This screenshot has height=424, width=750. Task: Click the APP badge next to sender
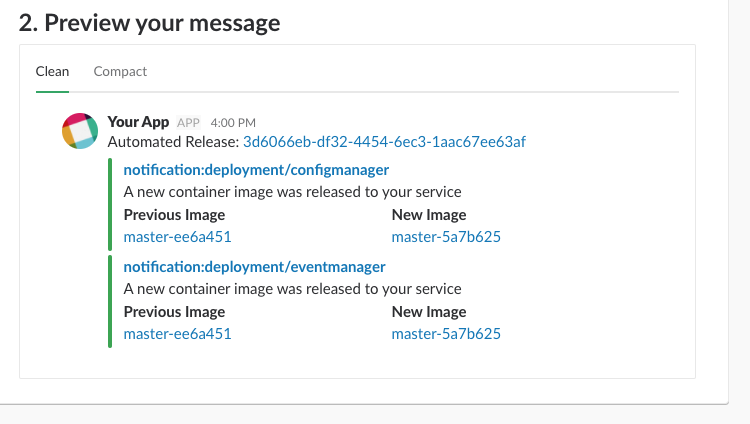coord(188,123)
